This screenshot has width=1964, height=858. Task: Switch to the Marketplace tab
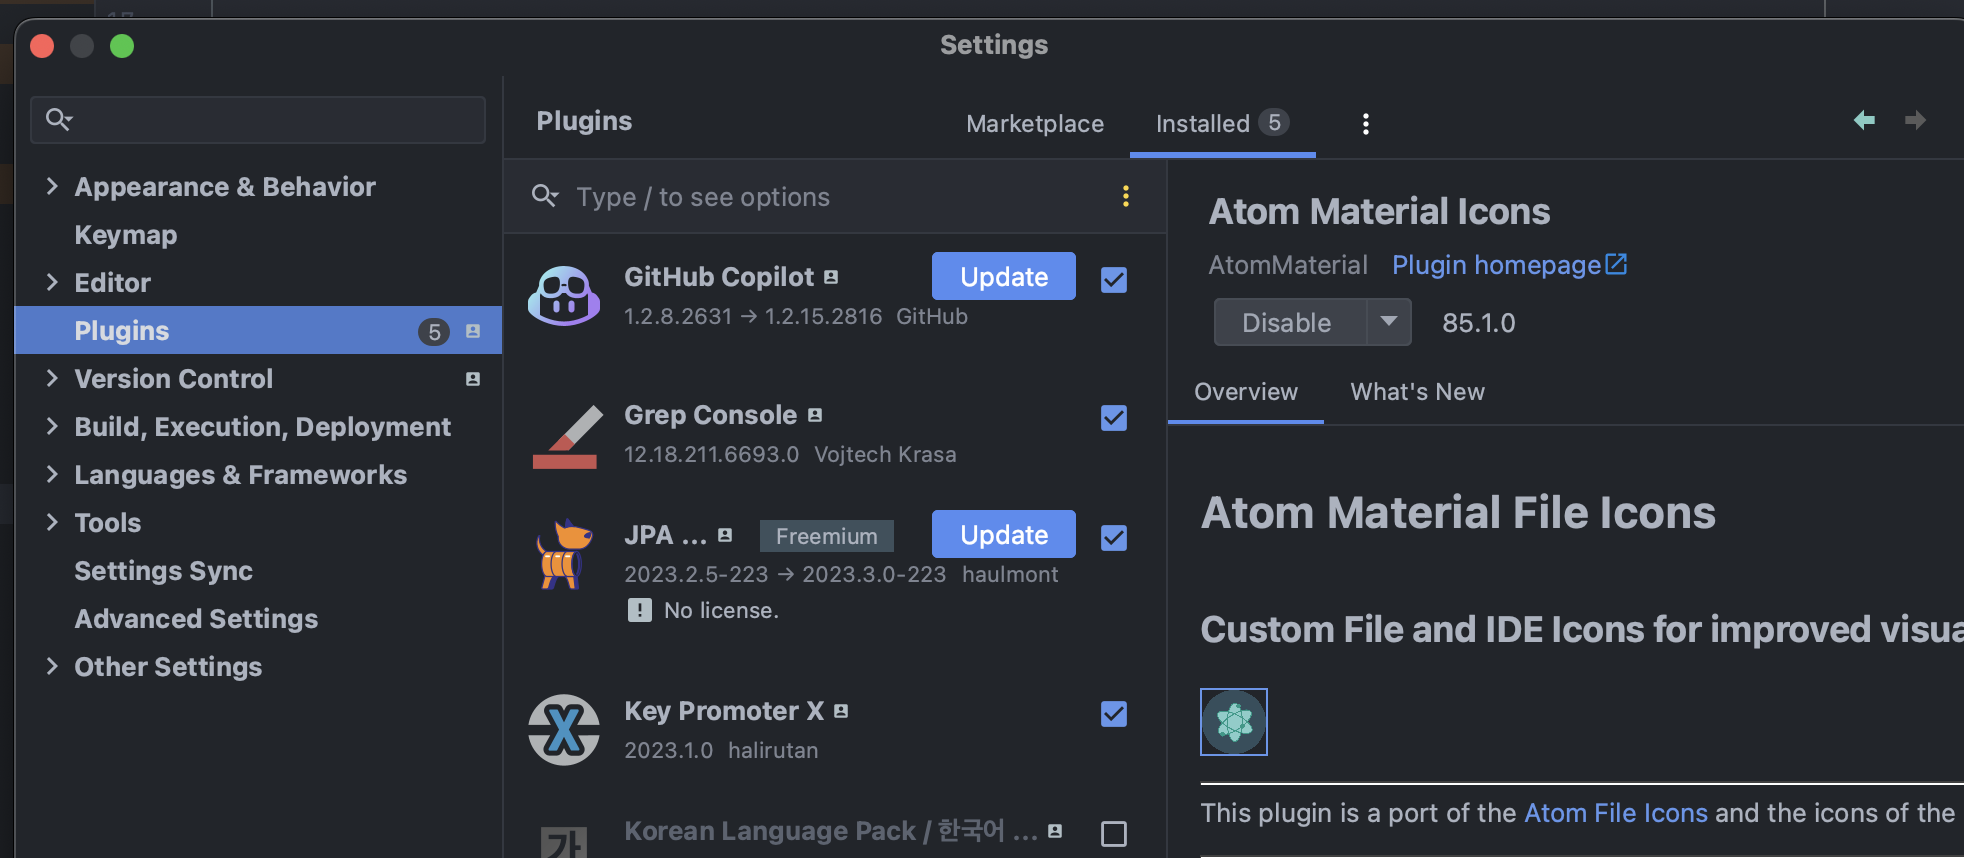point(1035,124)
